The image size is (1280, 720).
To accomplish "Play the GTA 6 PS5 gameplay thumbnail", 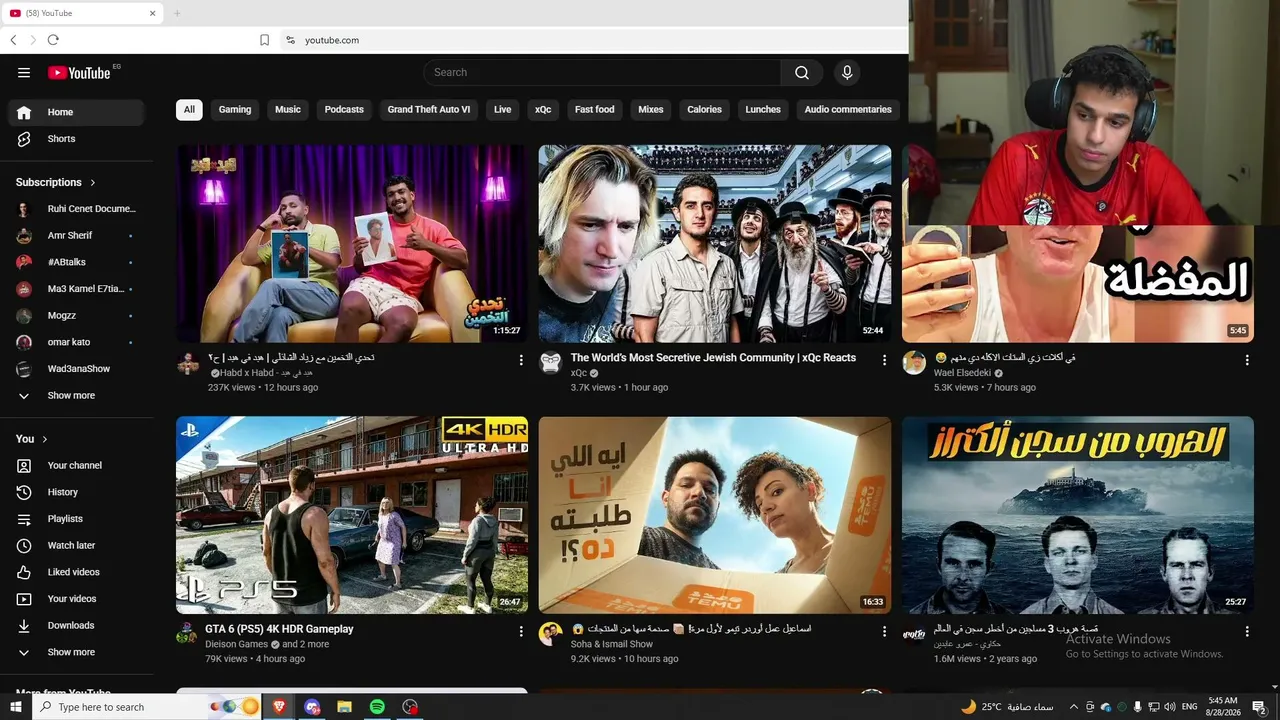I will tap(352, 515).
